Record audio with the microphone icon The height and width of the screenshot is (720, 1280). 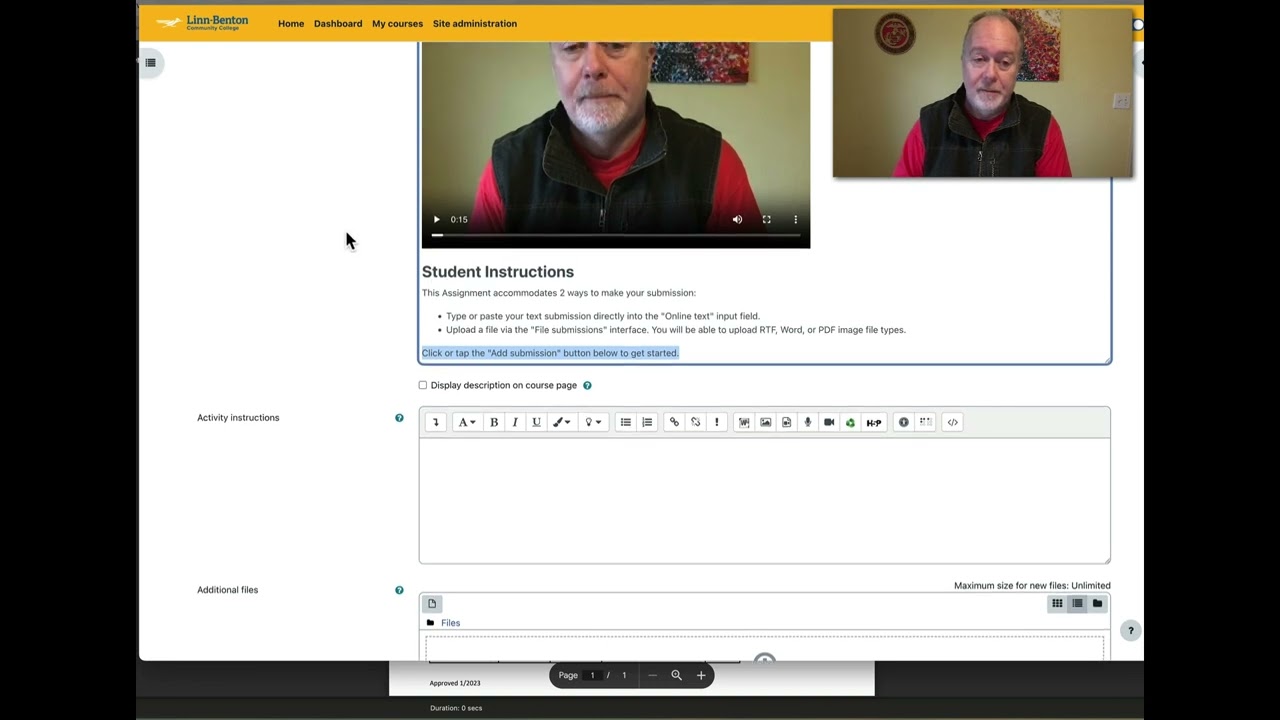[x=808, y=422]
